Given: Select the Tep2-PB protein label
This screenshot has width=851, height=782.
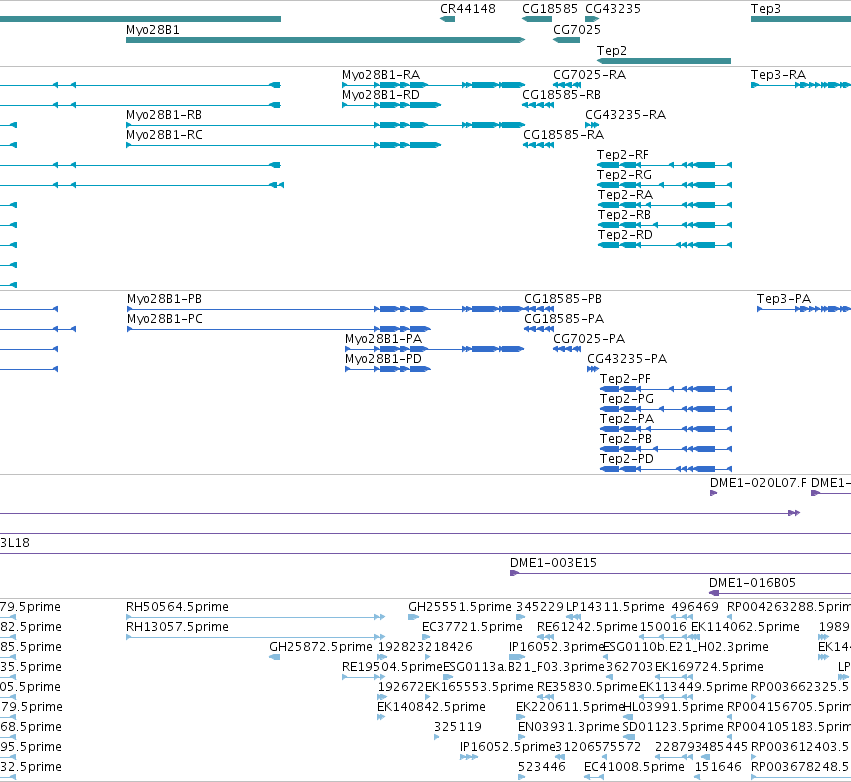Looking at the screenshot, I should tap(626, 439).
